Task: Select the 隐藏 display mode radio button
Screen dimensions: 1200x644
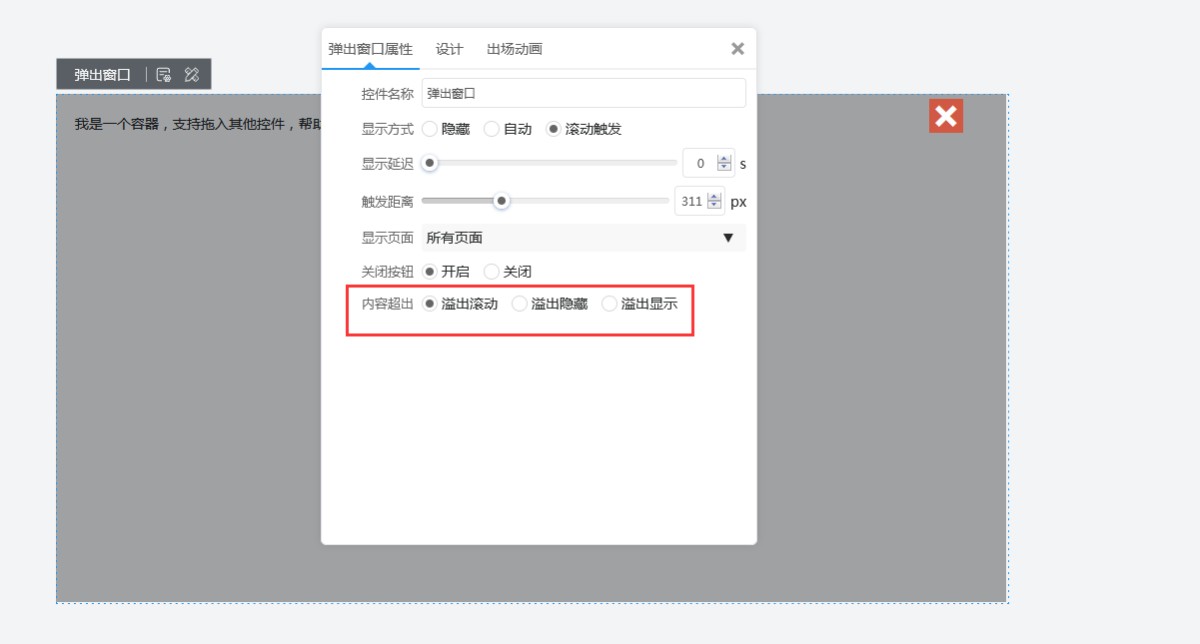Action: point(430,129)
